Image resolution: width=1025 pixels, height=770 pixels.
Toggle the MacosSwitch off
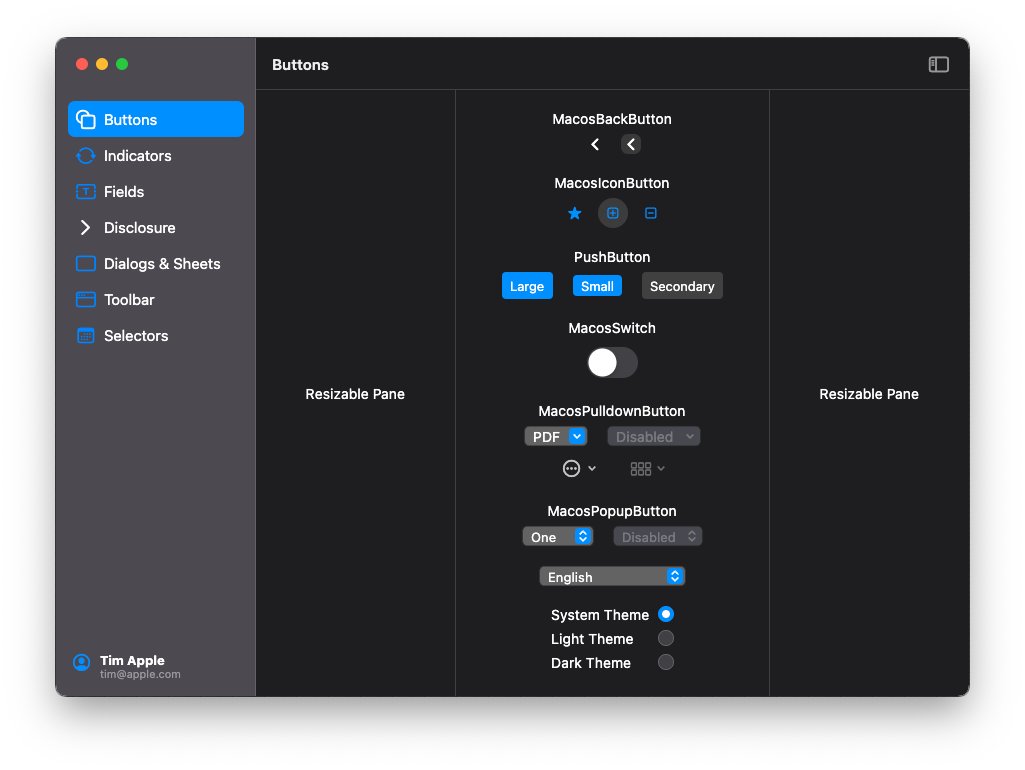click(611, 363)
